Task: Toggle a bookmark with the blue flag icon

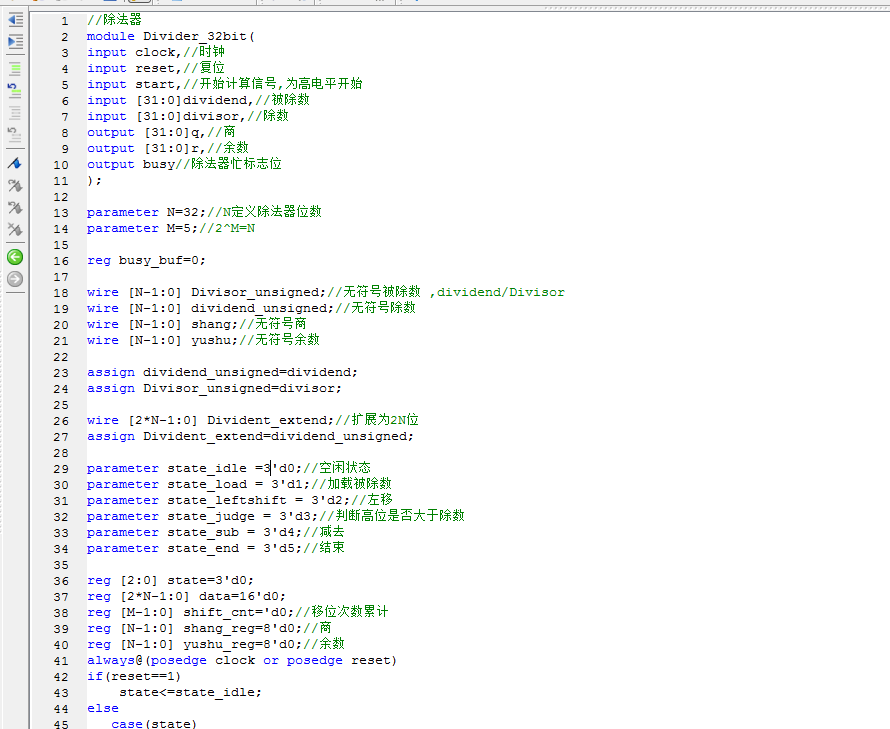Action: pyautogui.click(x=15, y=163)
